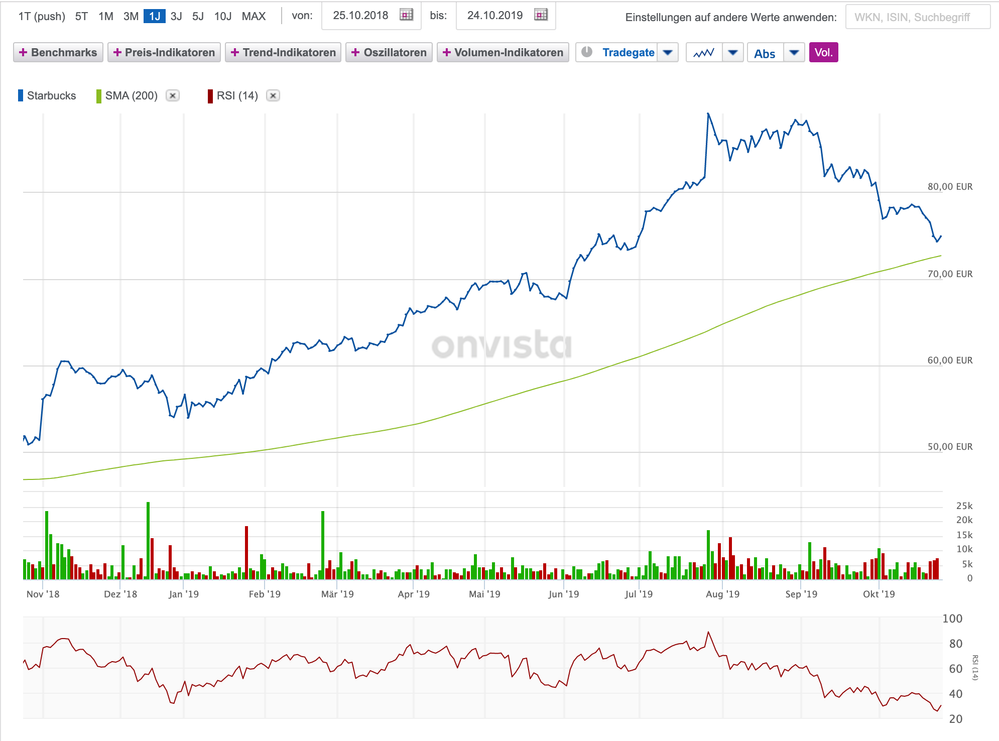Open the Oszillatoren indicators menu

click(388, 53)
